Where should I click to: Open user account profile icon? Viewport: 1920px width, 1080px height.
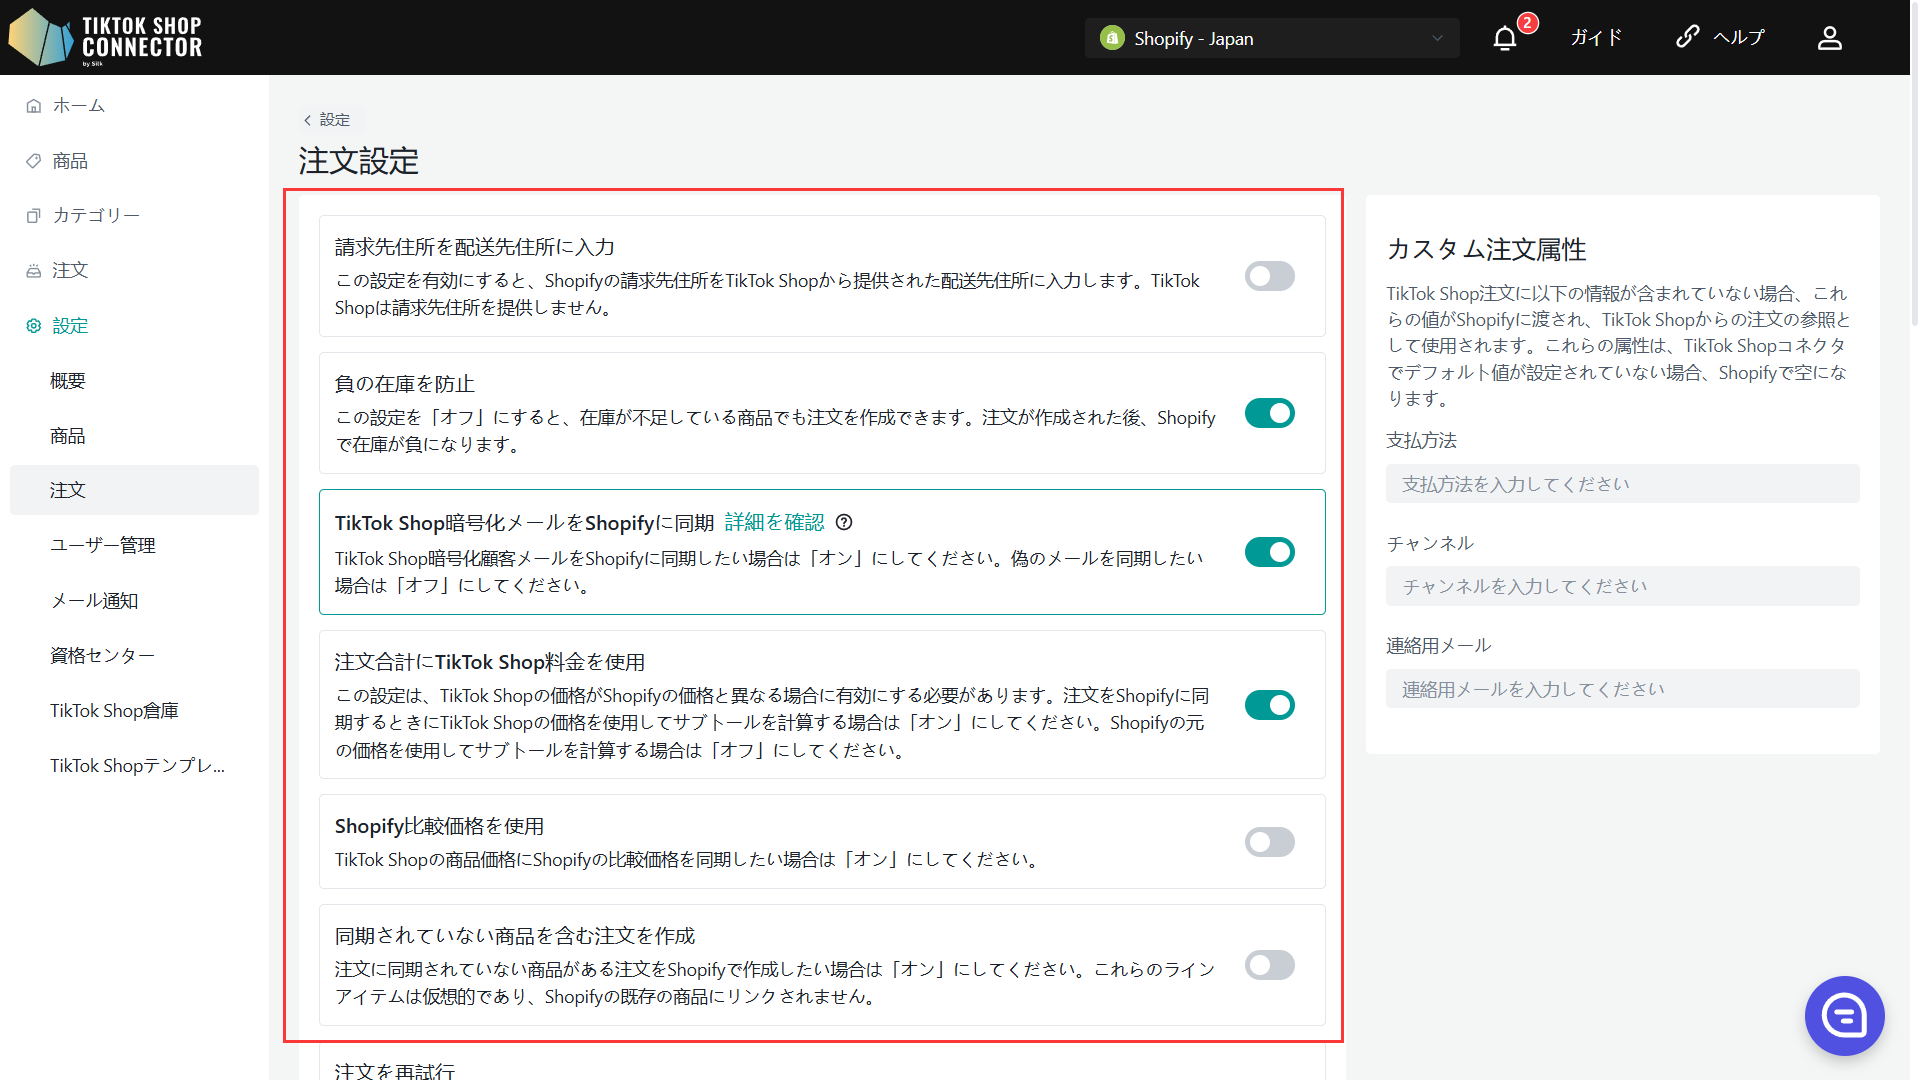pyautogui.click(x=1829, y=38)
